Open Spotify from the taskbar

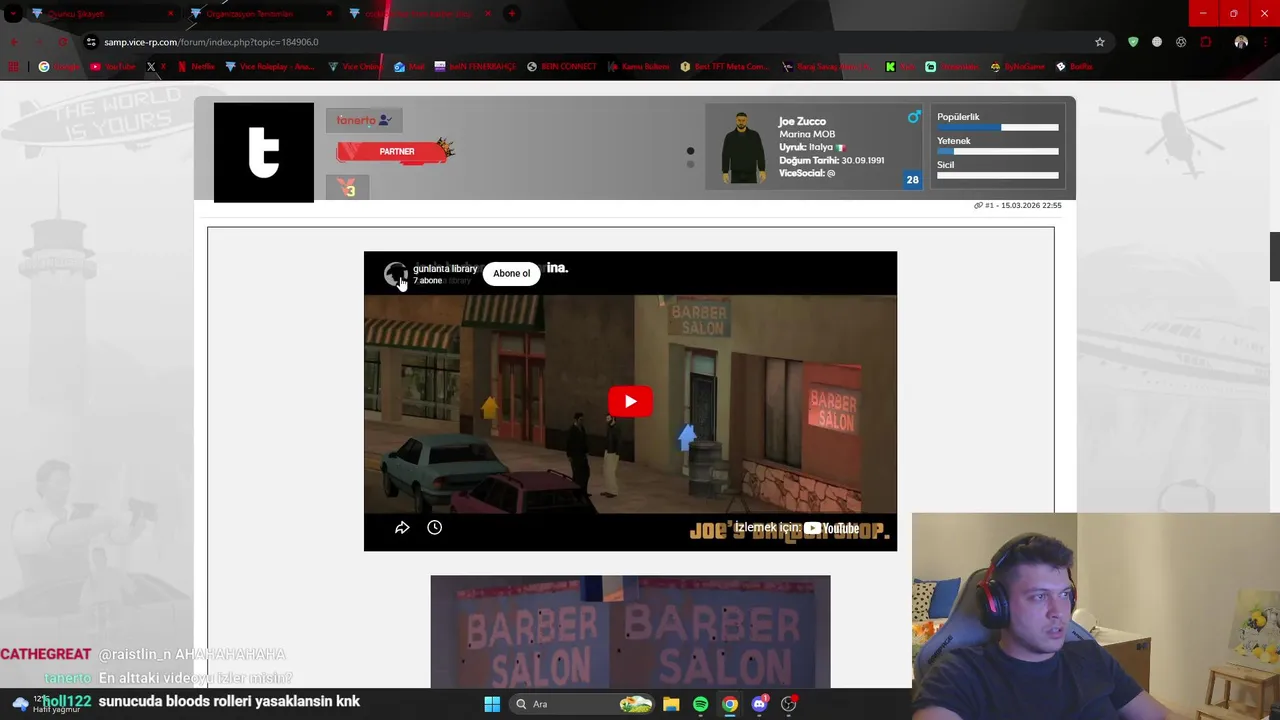tap(700, 704)
